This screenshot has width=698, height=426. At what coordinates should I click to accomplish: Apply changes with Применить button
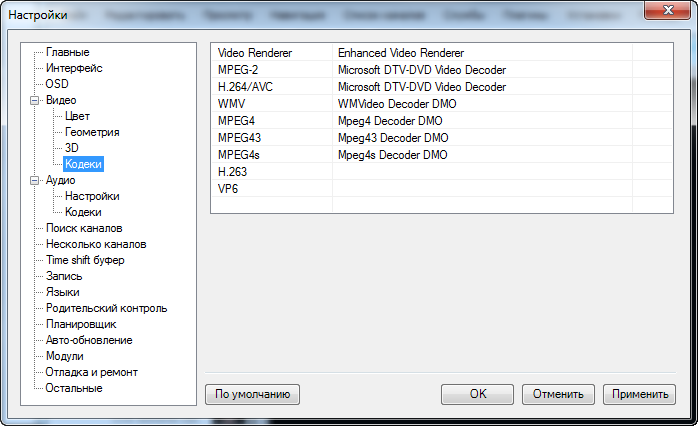642,394
